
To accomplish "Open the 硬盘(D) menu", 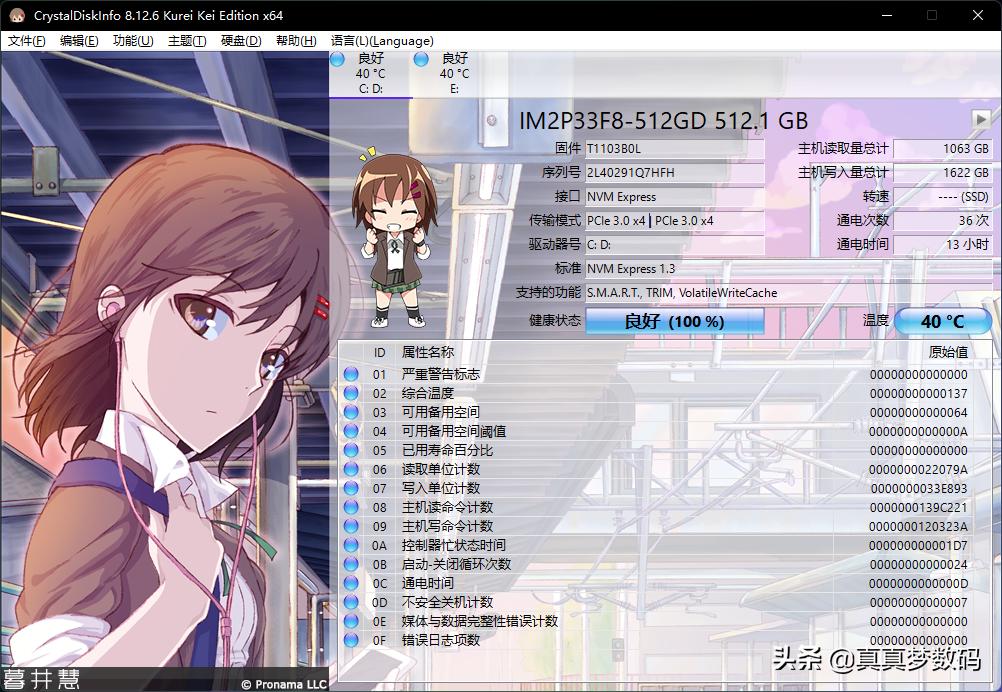I will pyautogui.click(x=241, y=41).
